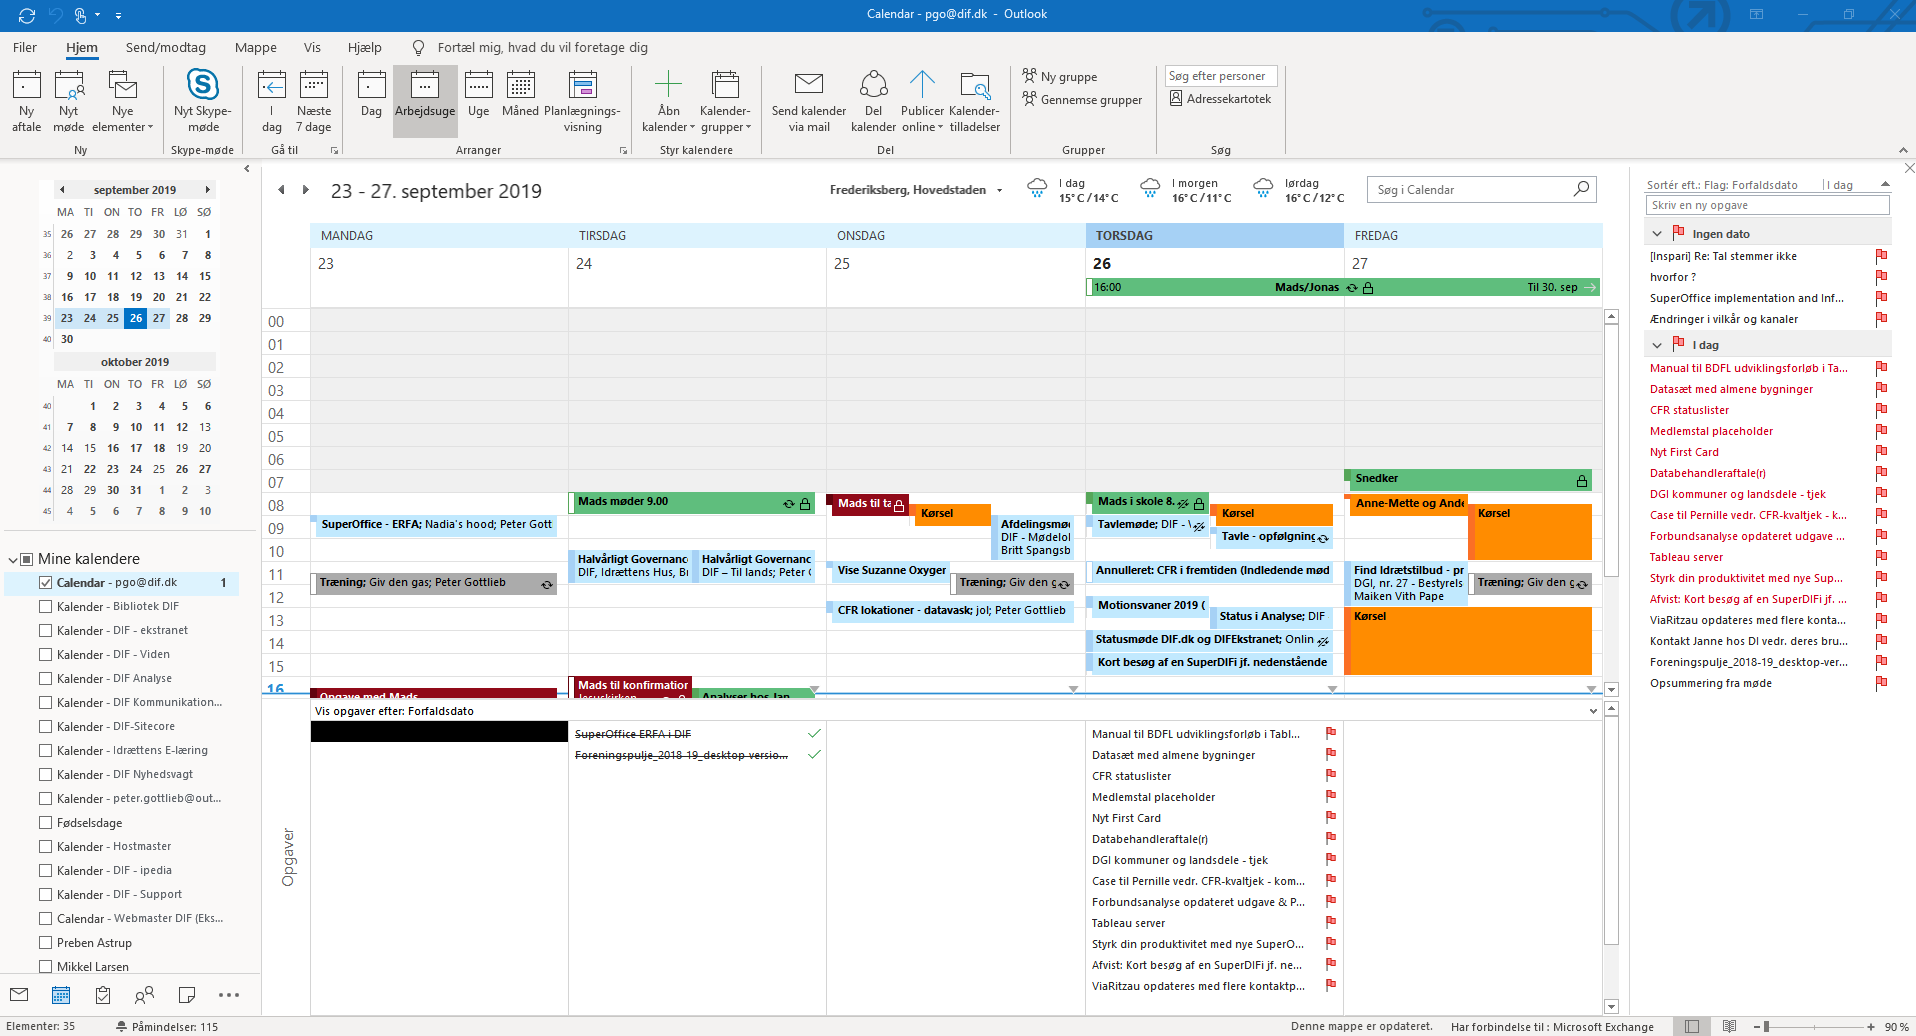Switch to Dag view

[372, 101]
